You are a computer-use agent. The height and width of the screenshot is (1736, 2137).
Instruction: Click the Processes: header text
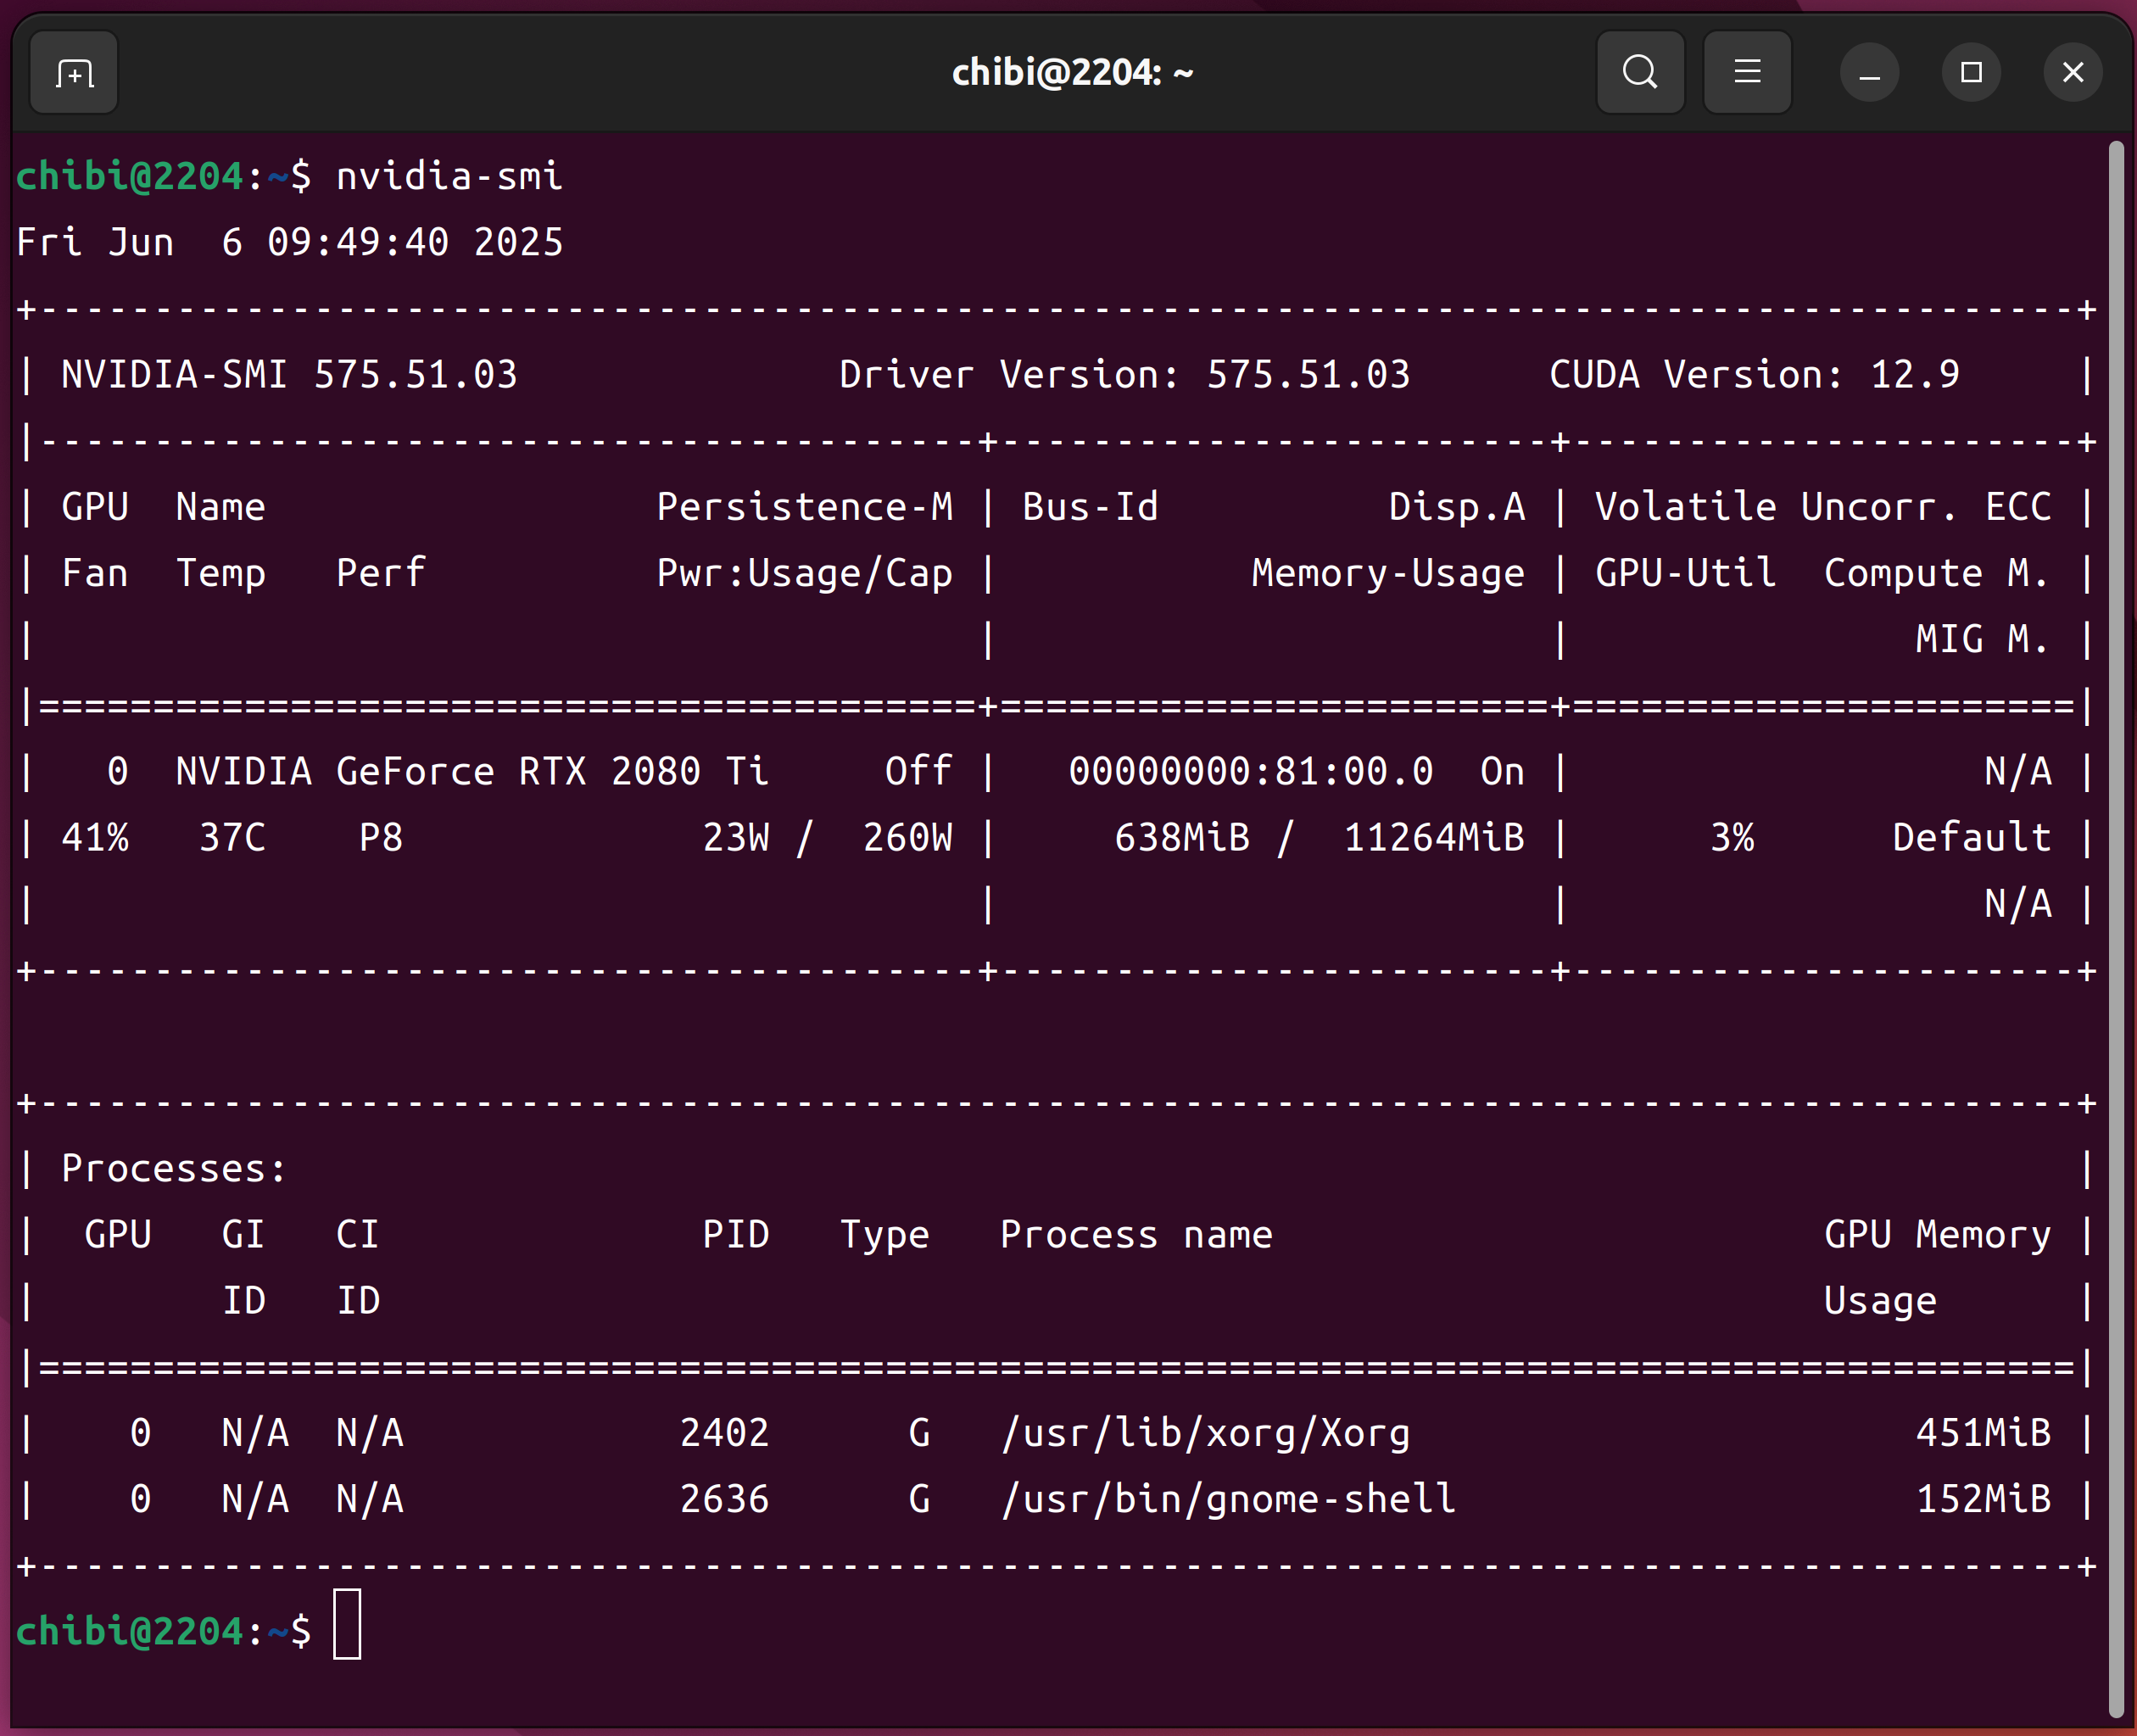coord(173,1169)
